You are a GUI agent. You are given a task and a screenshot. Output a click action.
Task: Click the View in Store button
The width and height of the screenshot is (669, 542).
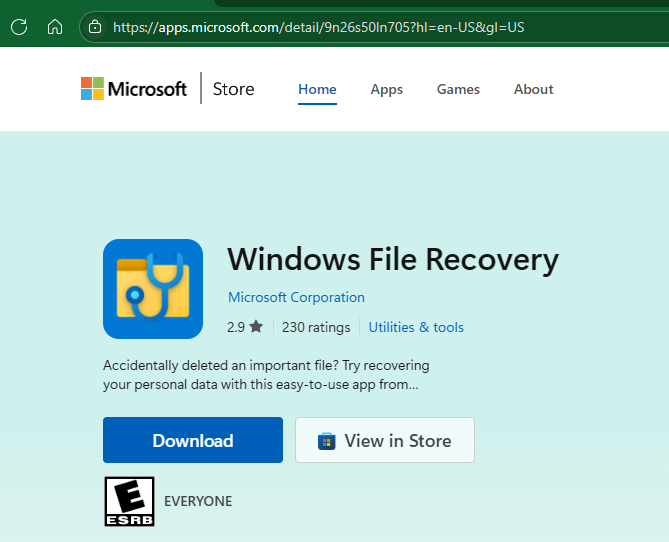coord(385,440)
